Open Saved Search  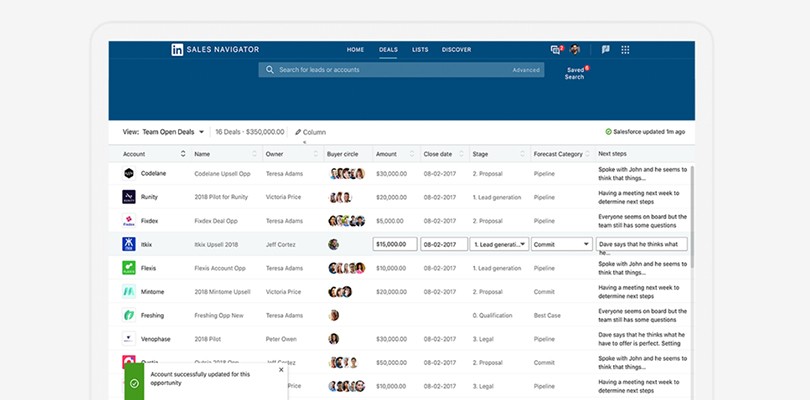[574, 74]
